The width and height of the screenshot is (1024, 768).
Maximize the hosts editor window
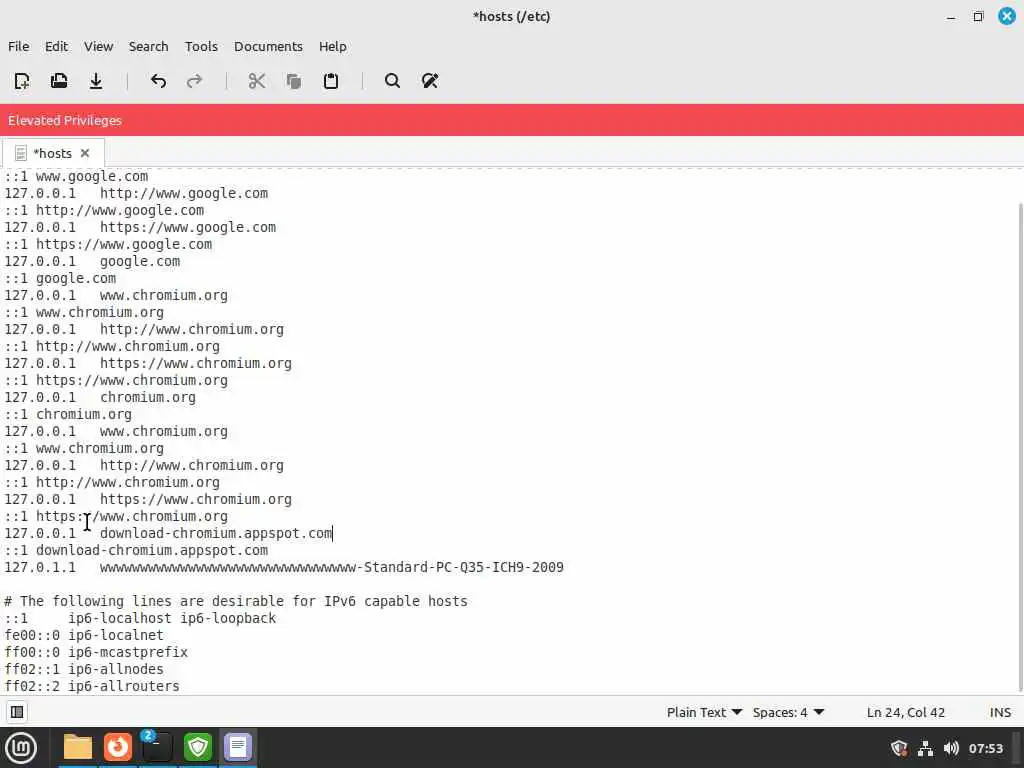click(x=978, y=17)
